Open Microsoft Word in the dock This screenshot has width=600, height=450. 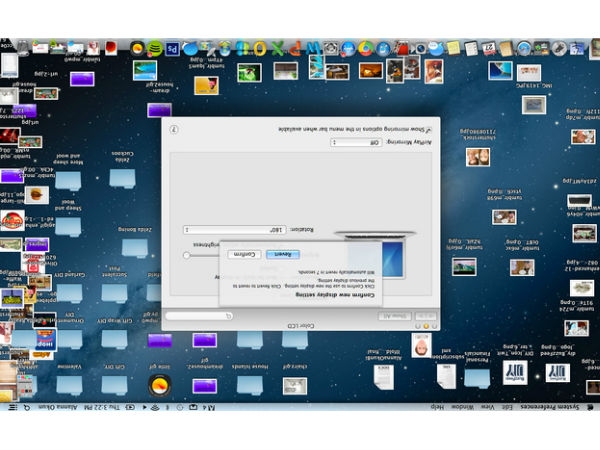pos(313,48)
